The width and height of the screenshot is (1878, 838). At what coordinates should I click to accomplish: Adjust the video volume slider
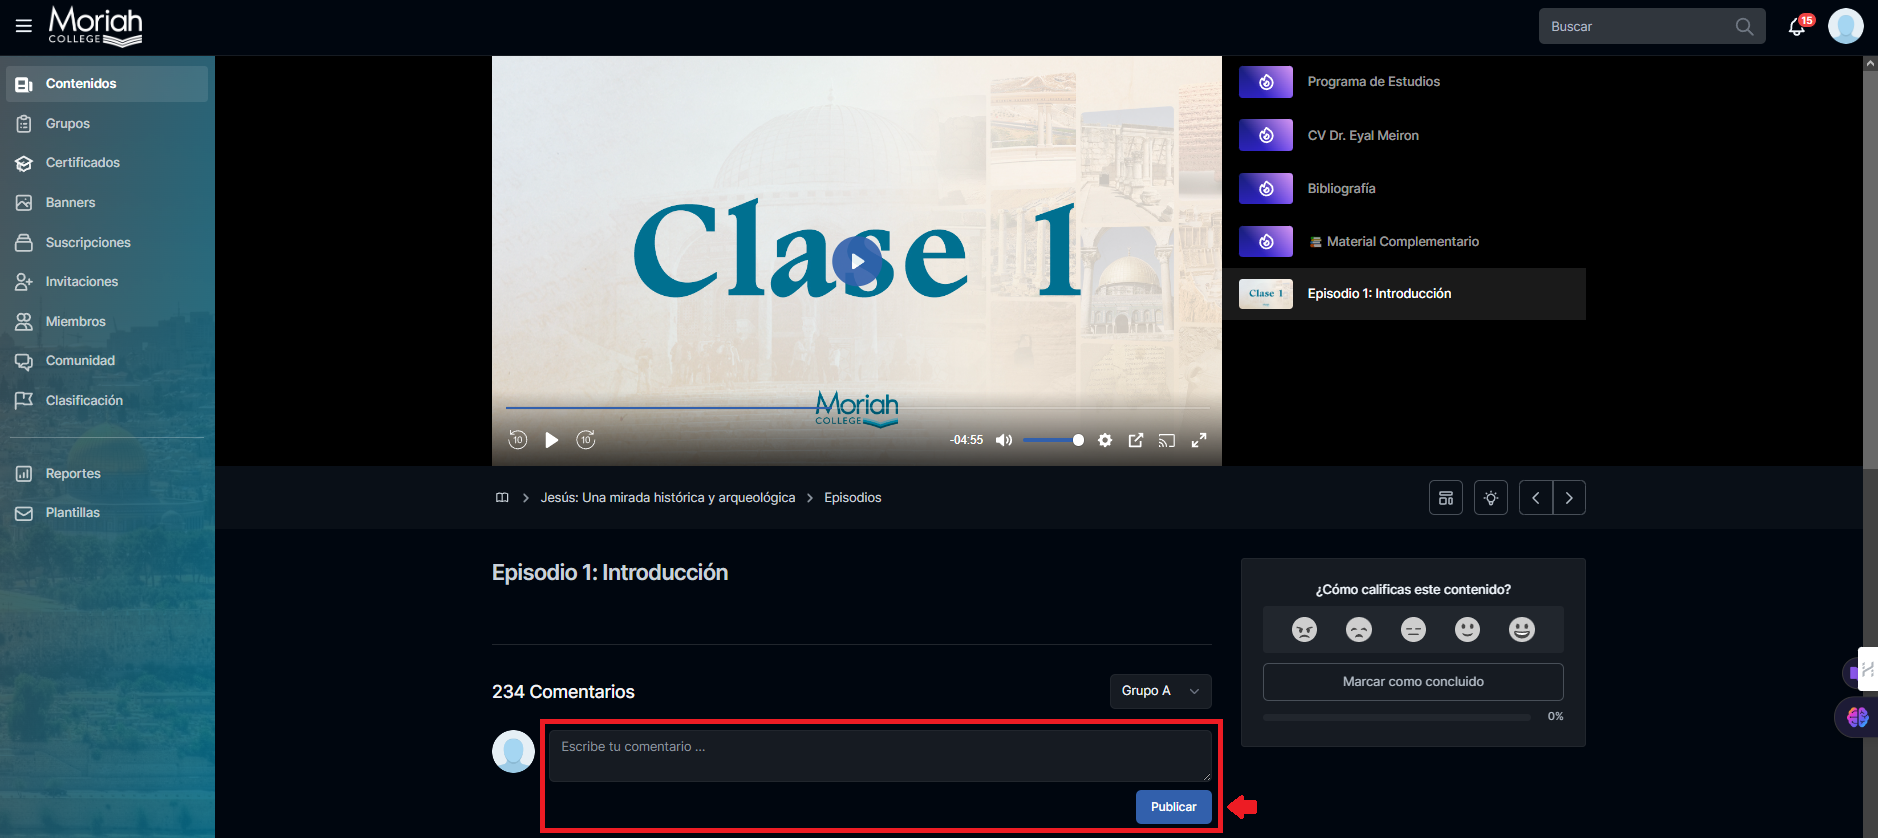1053,440
